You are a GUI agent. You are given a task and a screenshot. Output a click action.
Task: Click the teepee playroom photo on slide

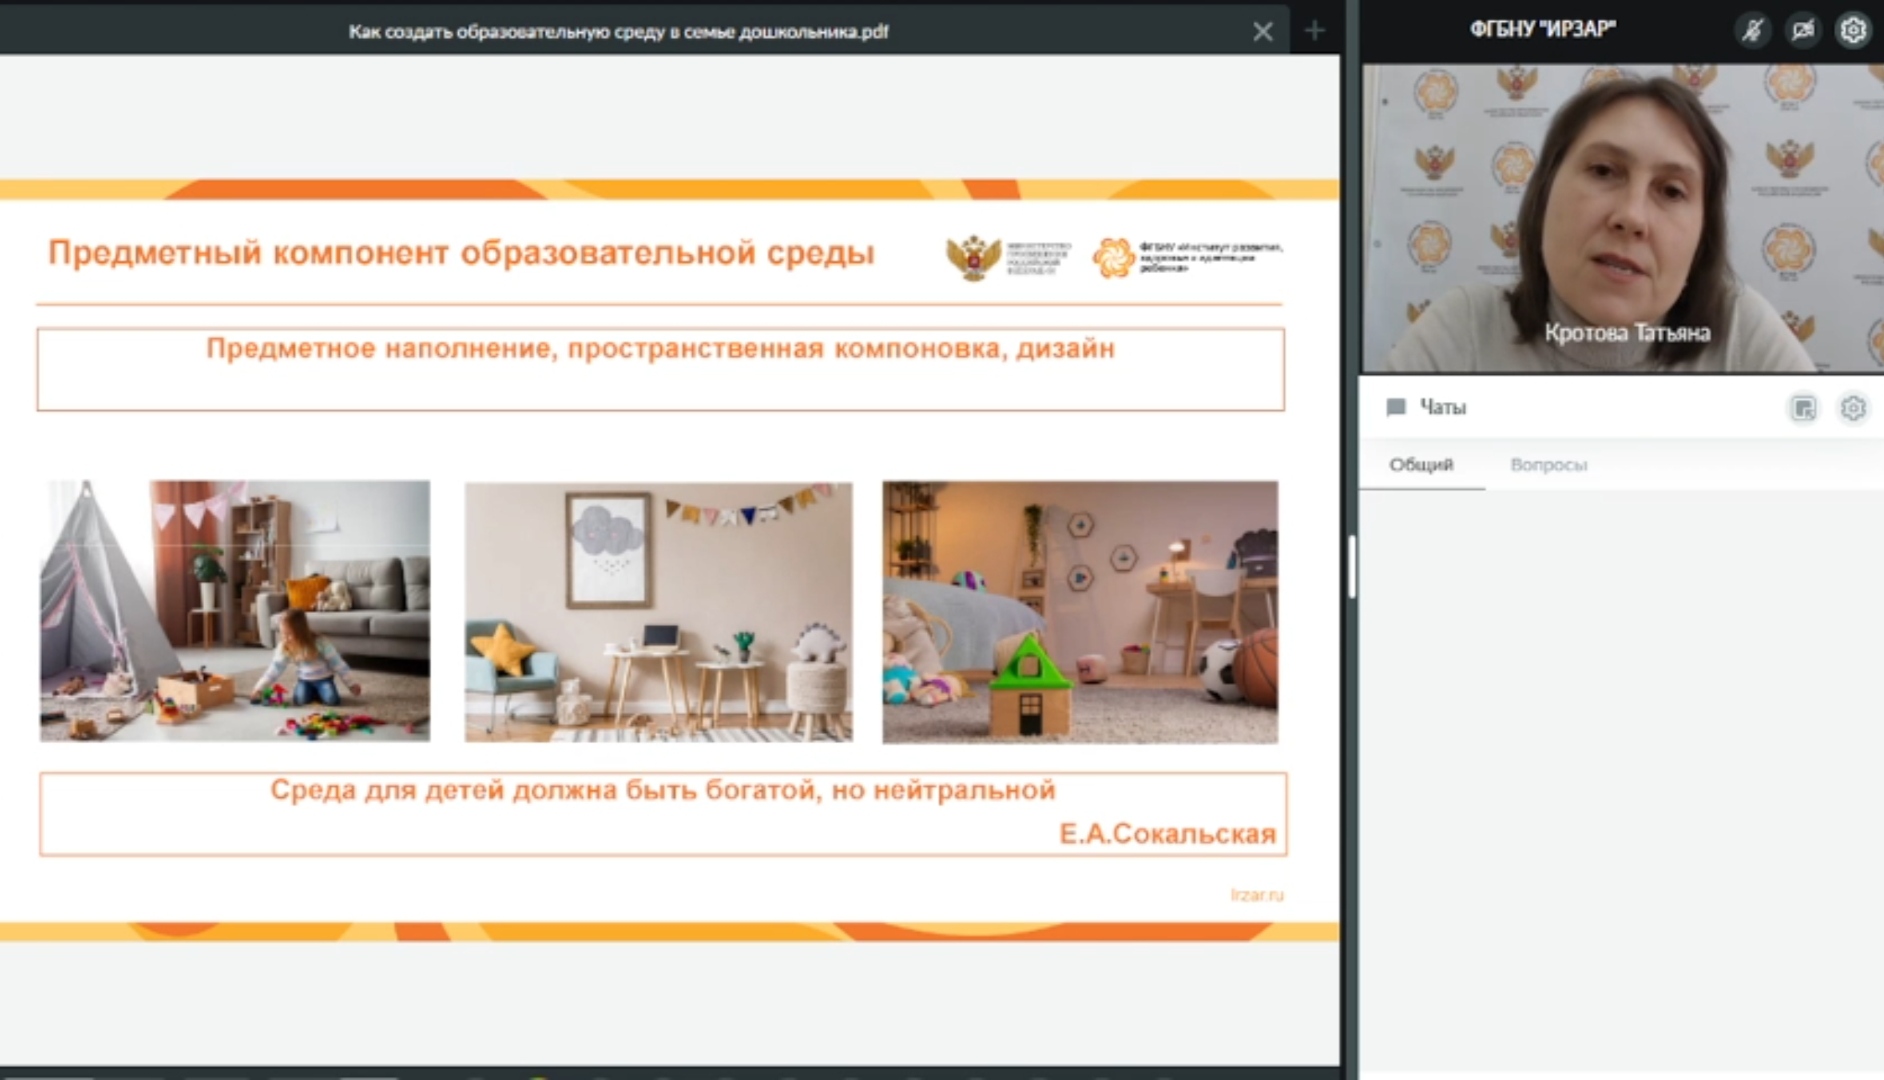(x=235, y=611)
